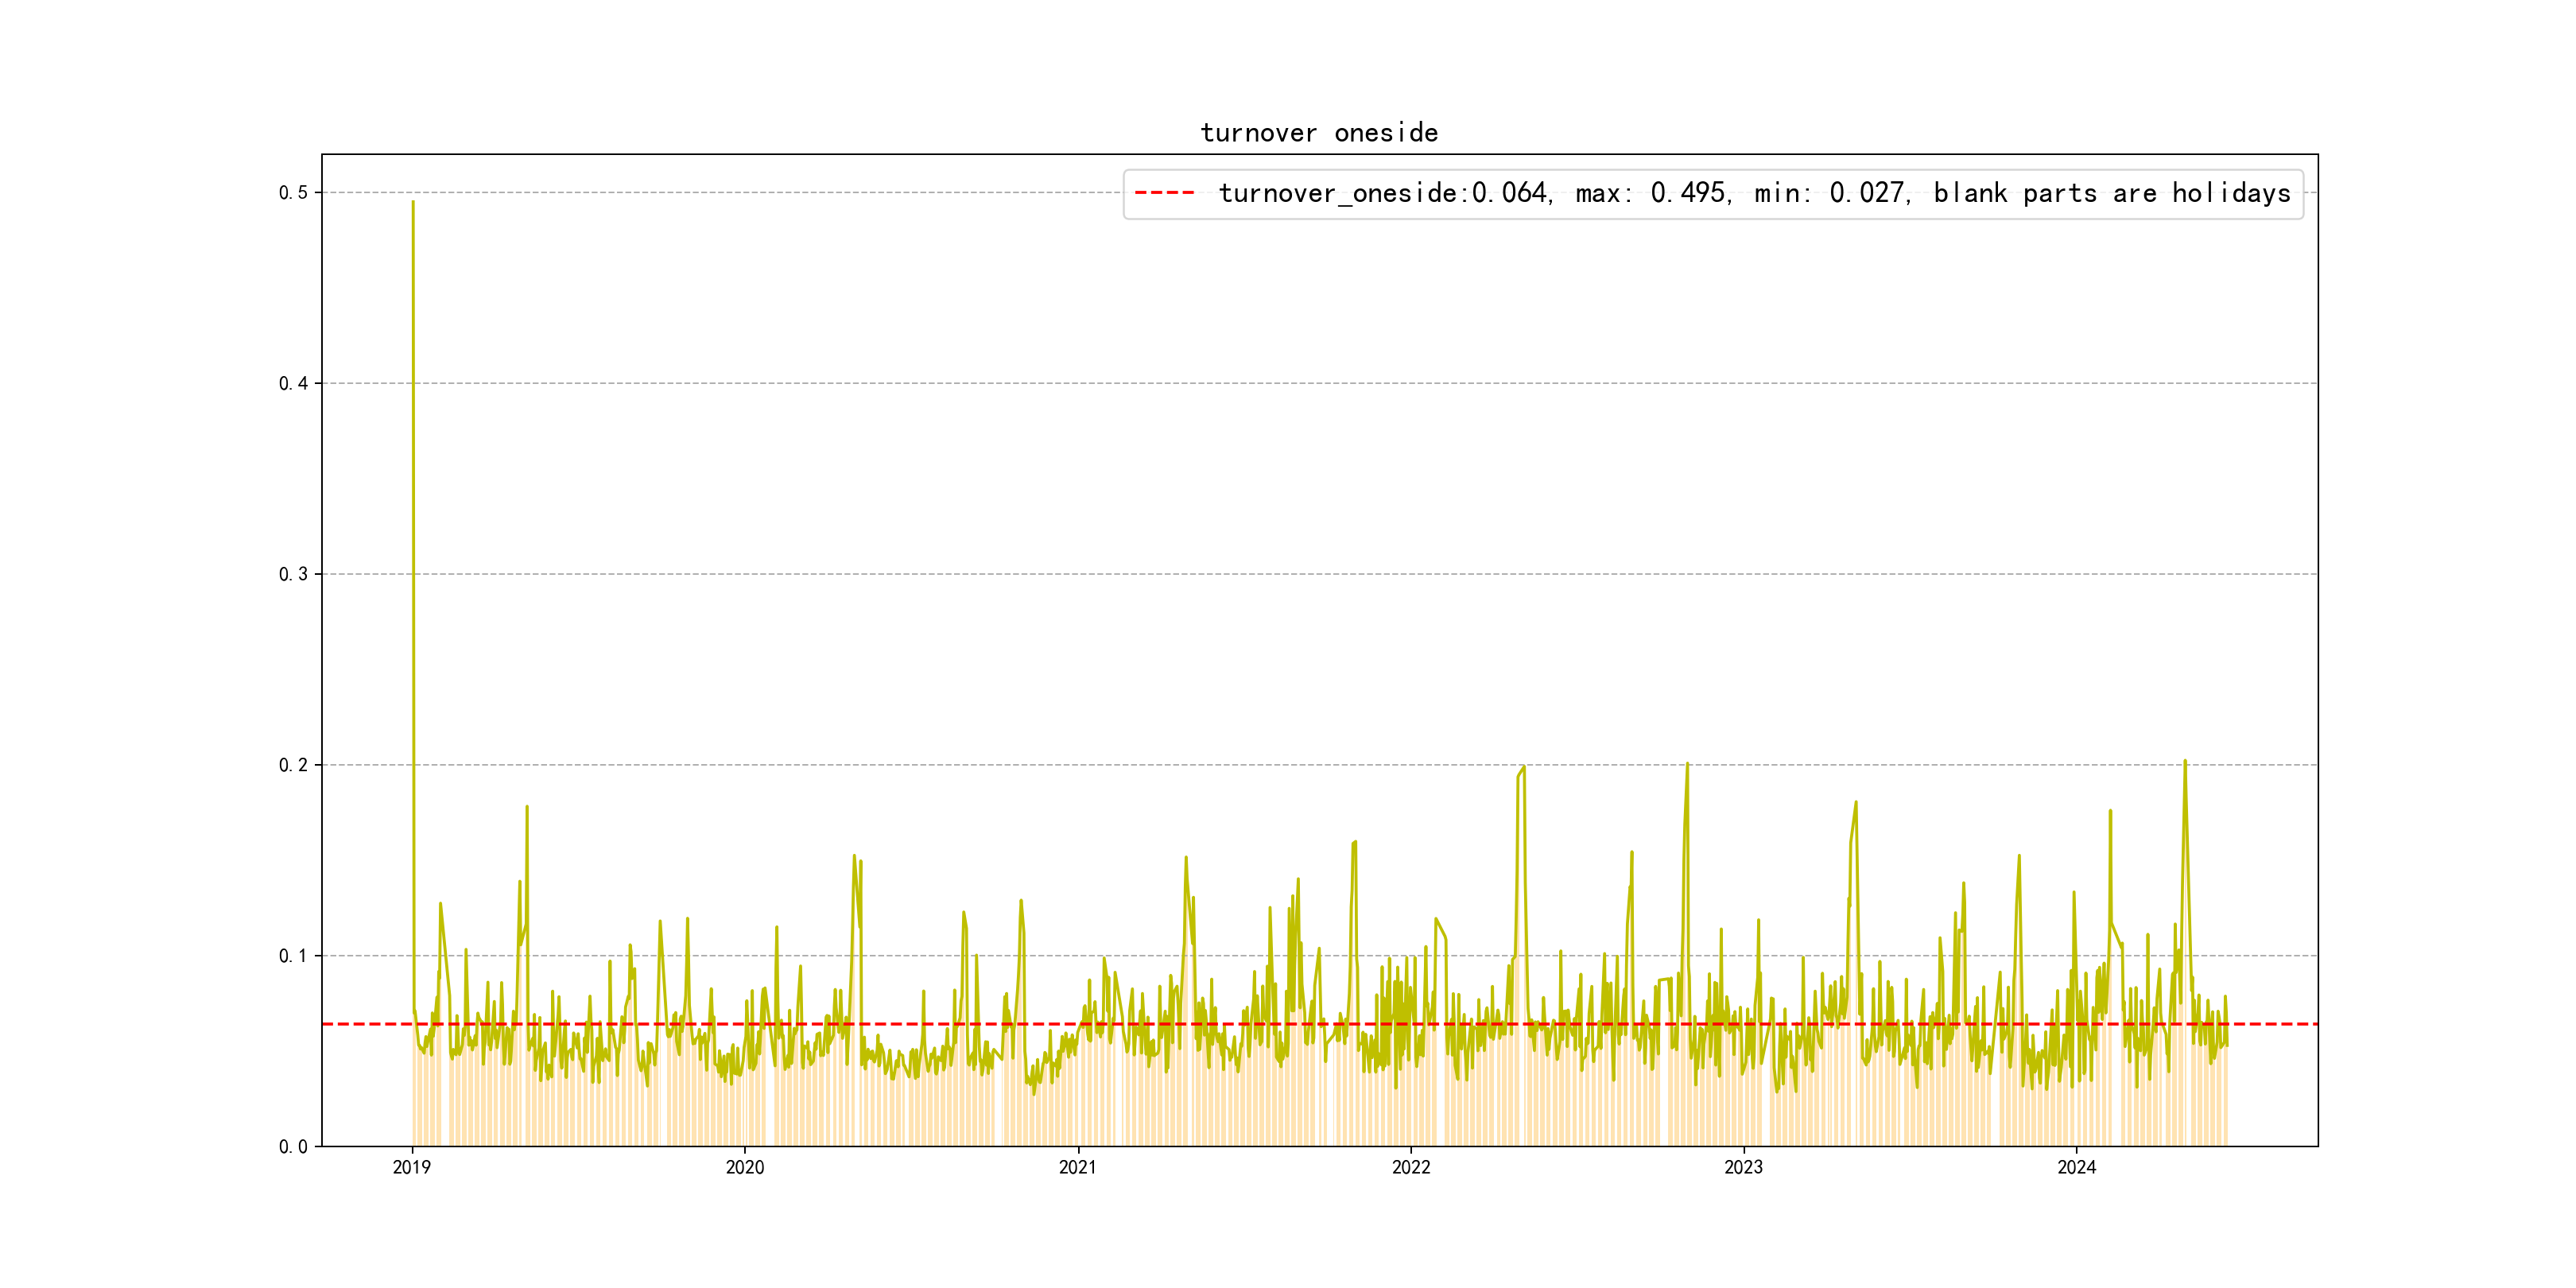Click the 0.2 peak in mid-2022
The height and width of the screenshot is (1288, 2576).
(1523, 768)
